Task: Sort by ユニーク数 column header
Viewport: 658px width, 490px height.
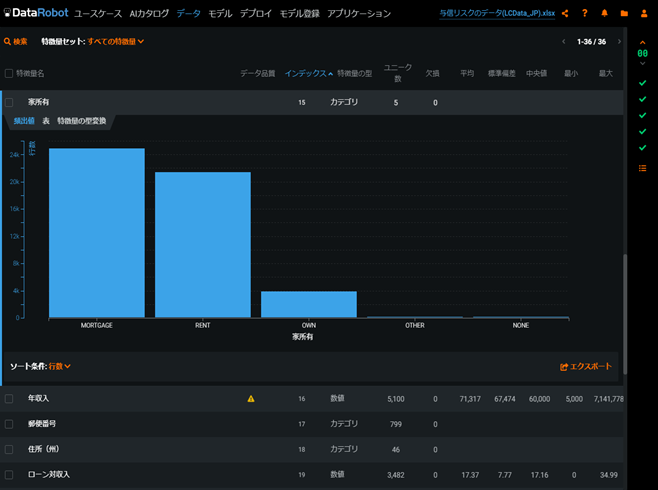Action: pos(398,73)
